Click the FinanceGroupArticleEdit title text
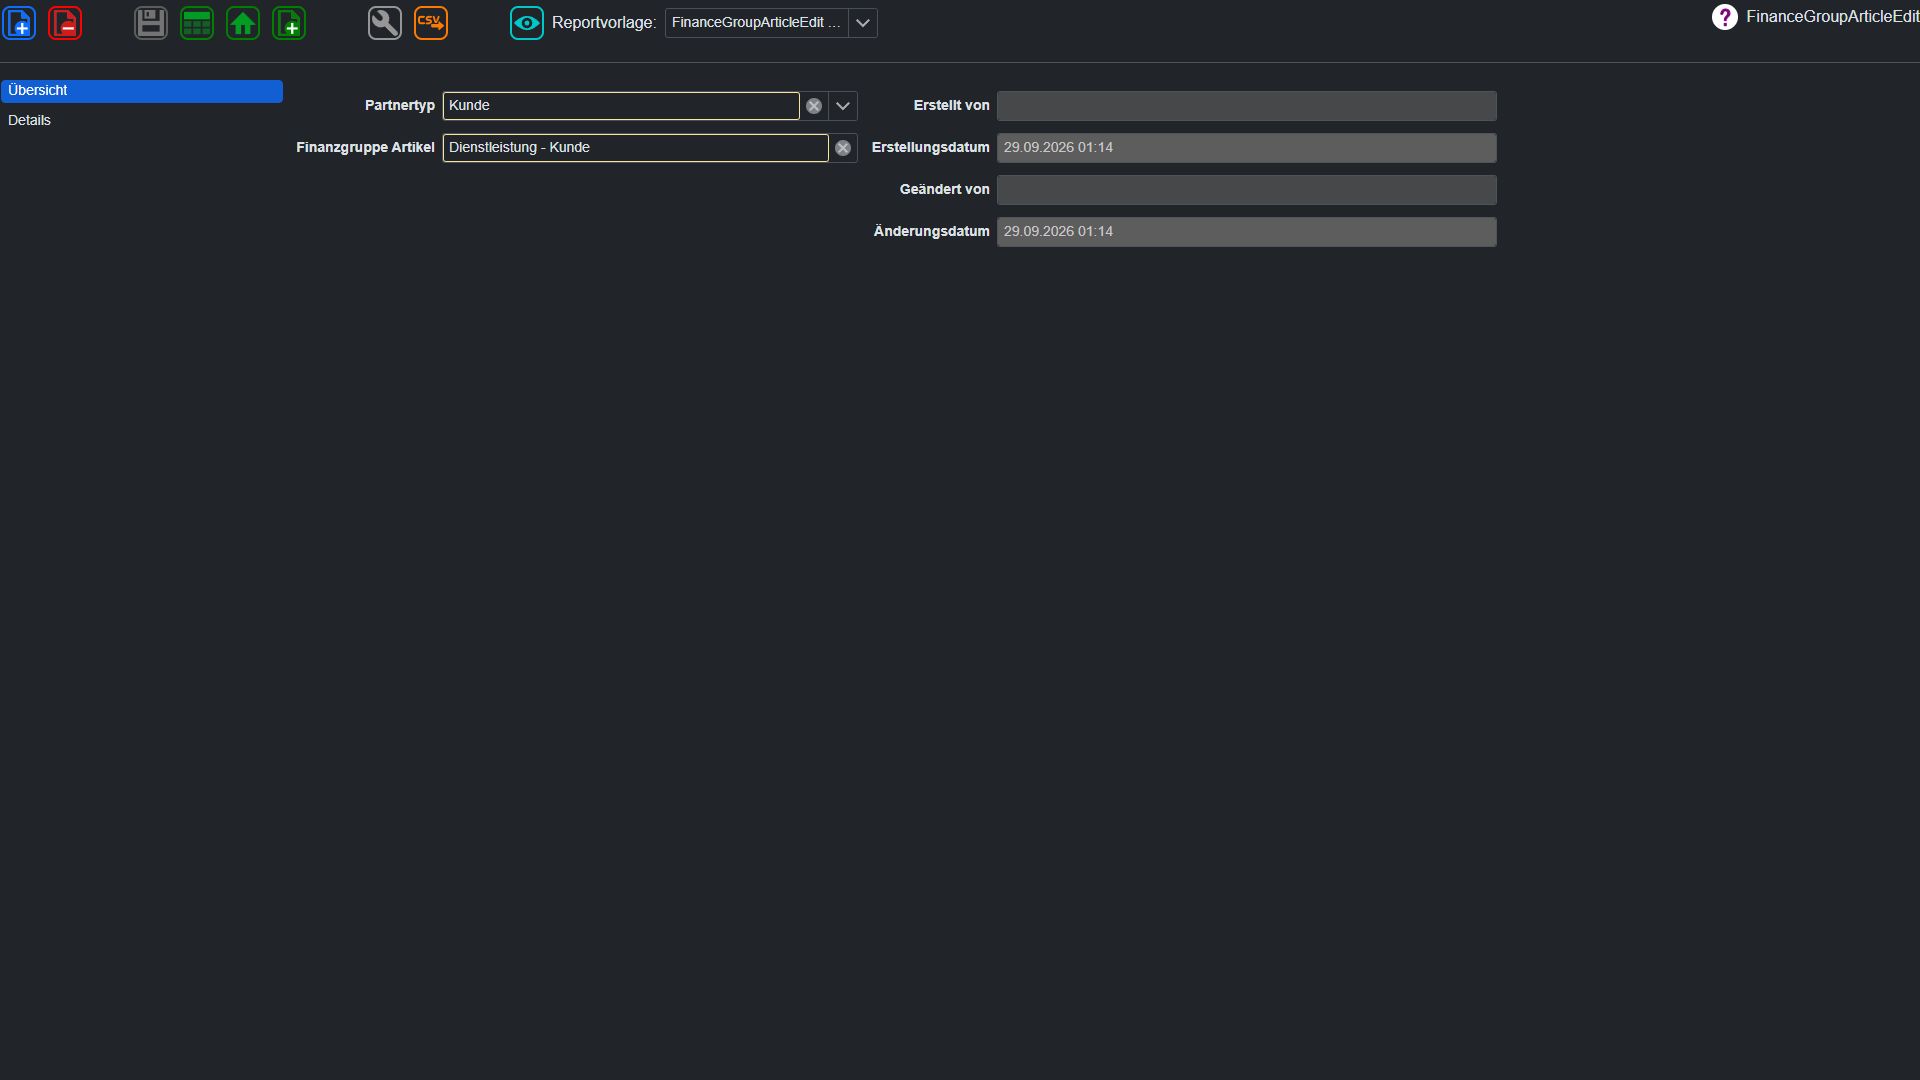 point(1832,17)
